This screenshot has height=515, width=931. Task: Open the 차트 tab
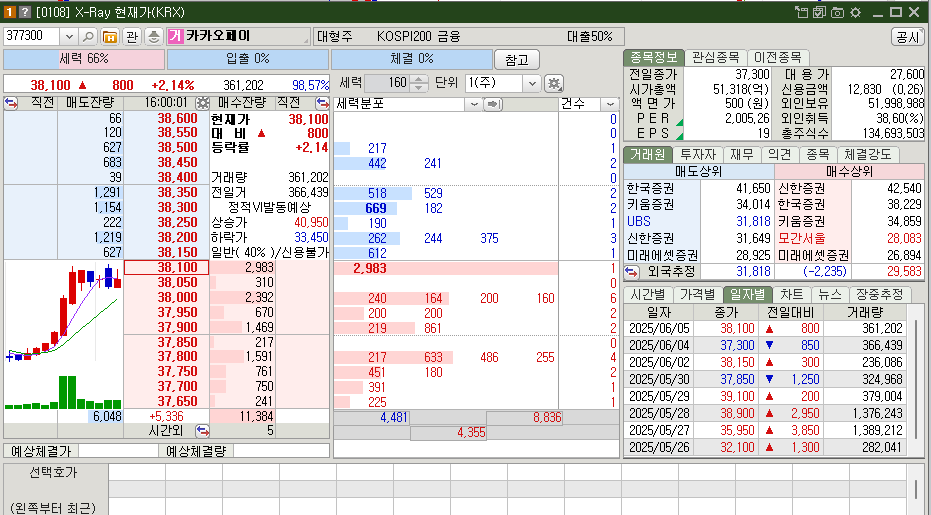click(791, 294)
